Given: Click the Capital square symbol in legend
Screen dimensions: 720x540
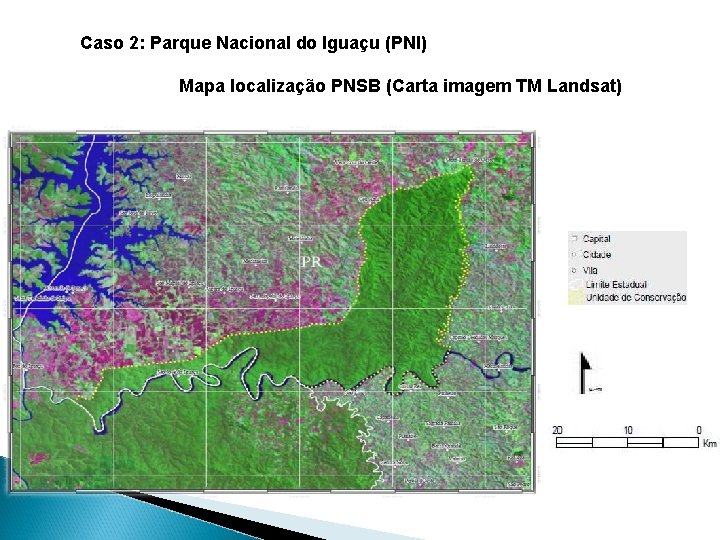Looking at the screenshot, I should click(x=574, y=238).
